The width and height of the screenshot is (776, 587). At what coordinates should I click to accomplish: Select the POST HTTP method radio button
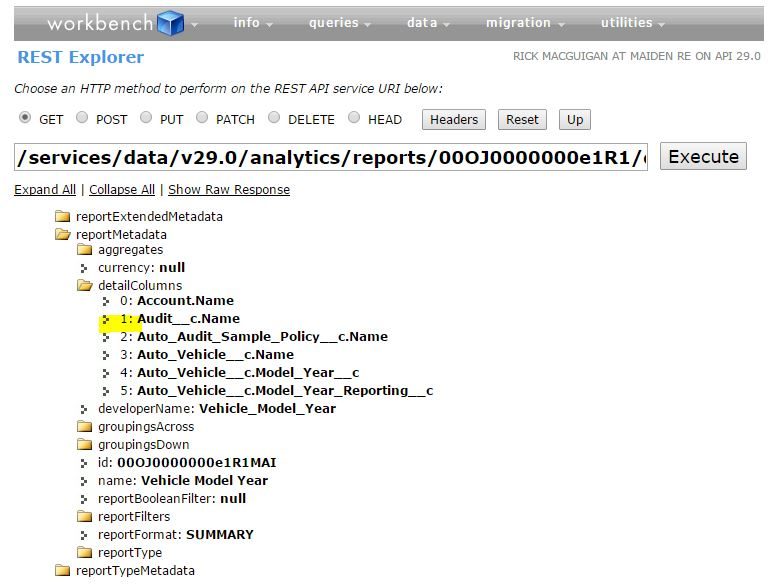(82, 118)
